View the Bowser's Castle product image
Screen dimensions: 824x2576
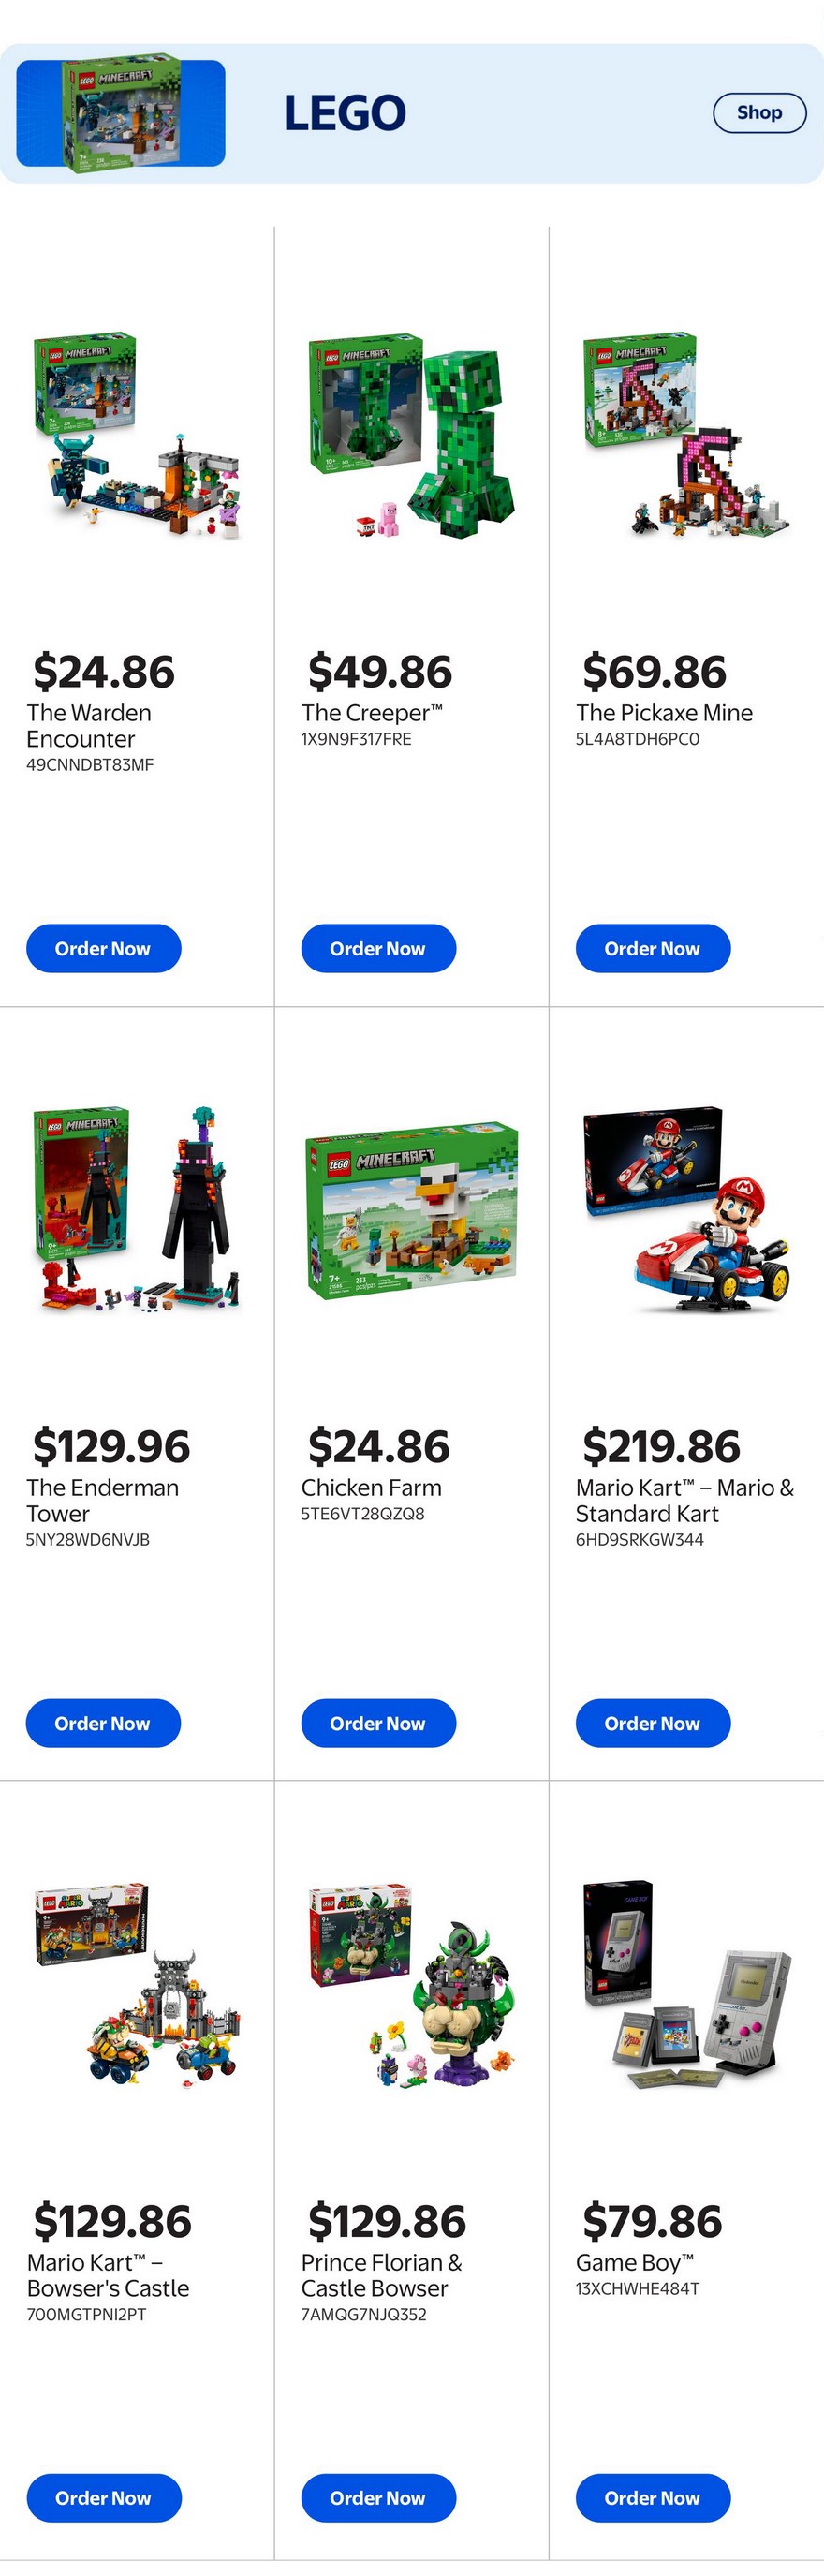pyautogui.click(x=137, y=1984)
